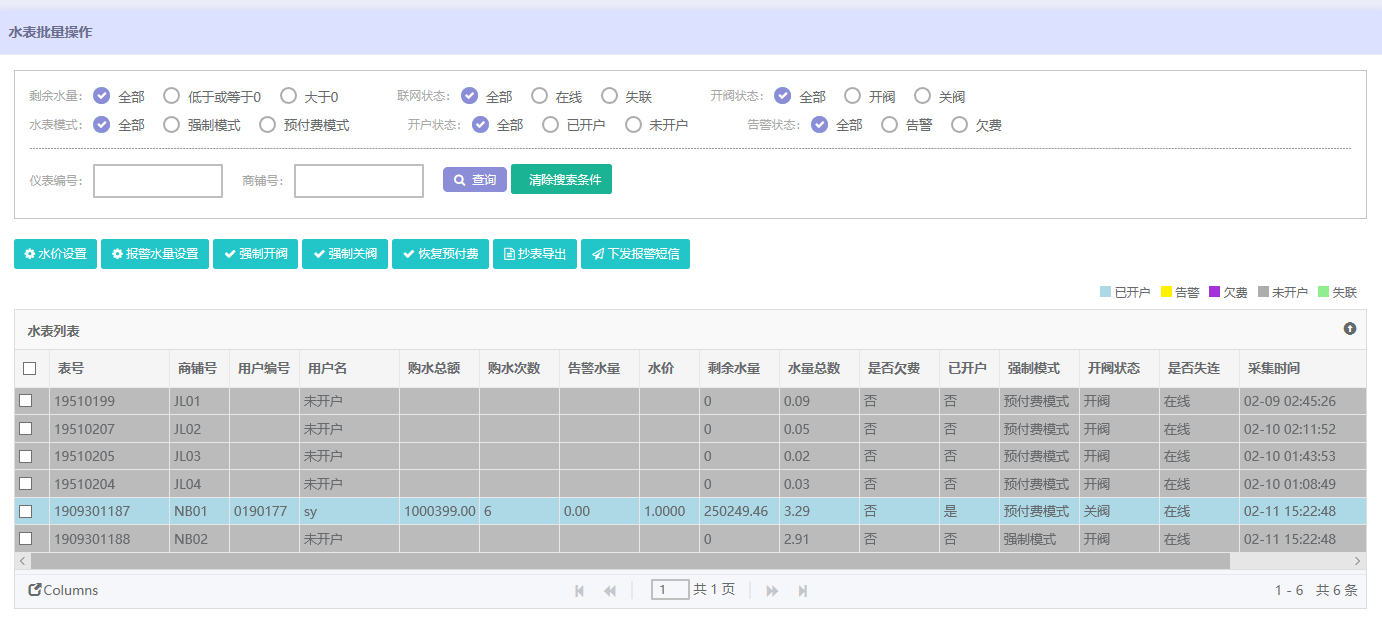Click 恢复预付费 button
Screen dimensions: 1382x621
440,254
